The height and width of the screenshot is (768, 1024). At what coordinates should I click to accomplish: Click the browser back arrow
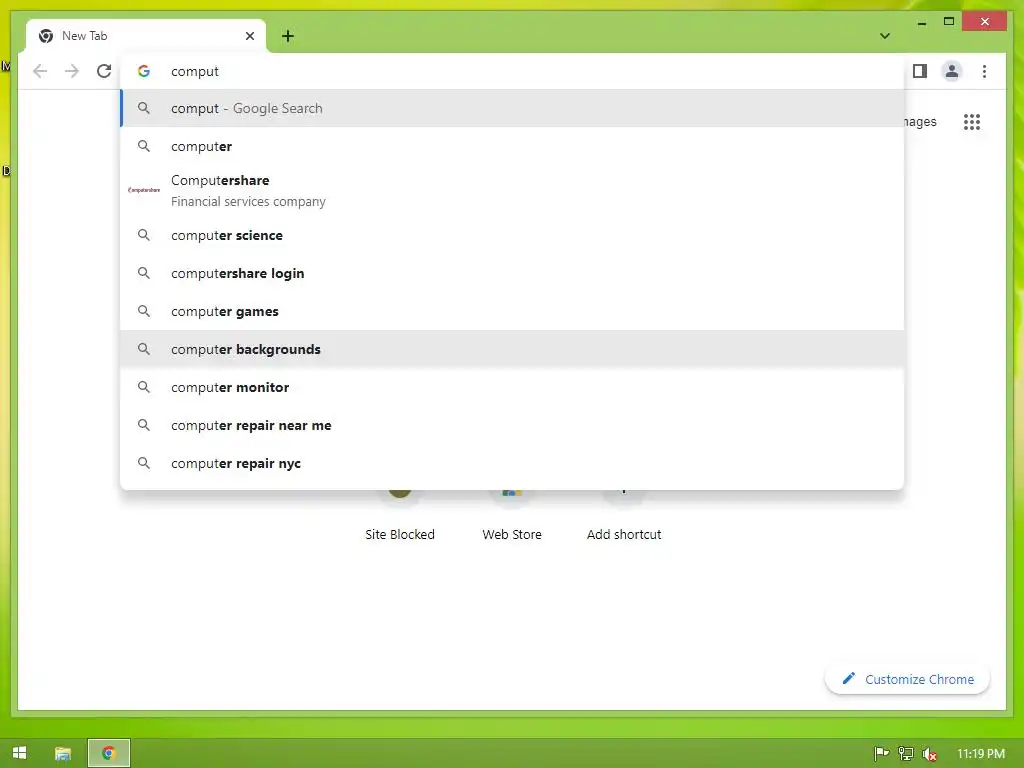pos(40,71)
